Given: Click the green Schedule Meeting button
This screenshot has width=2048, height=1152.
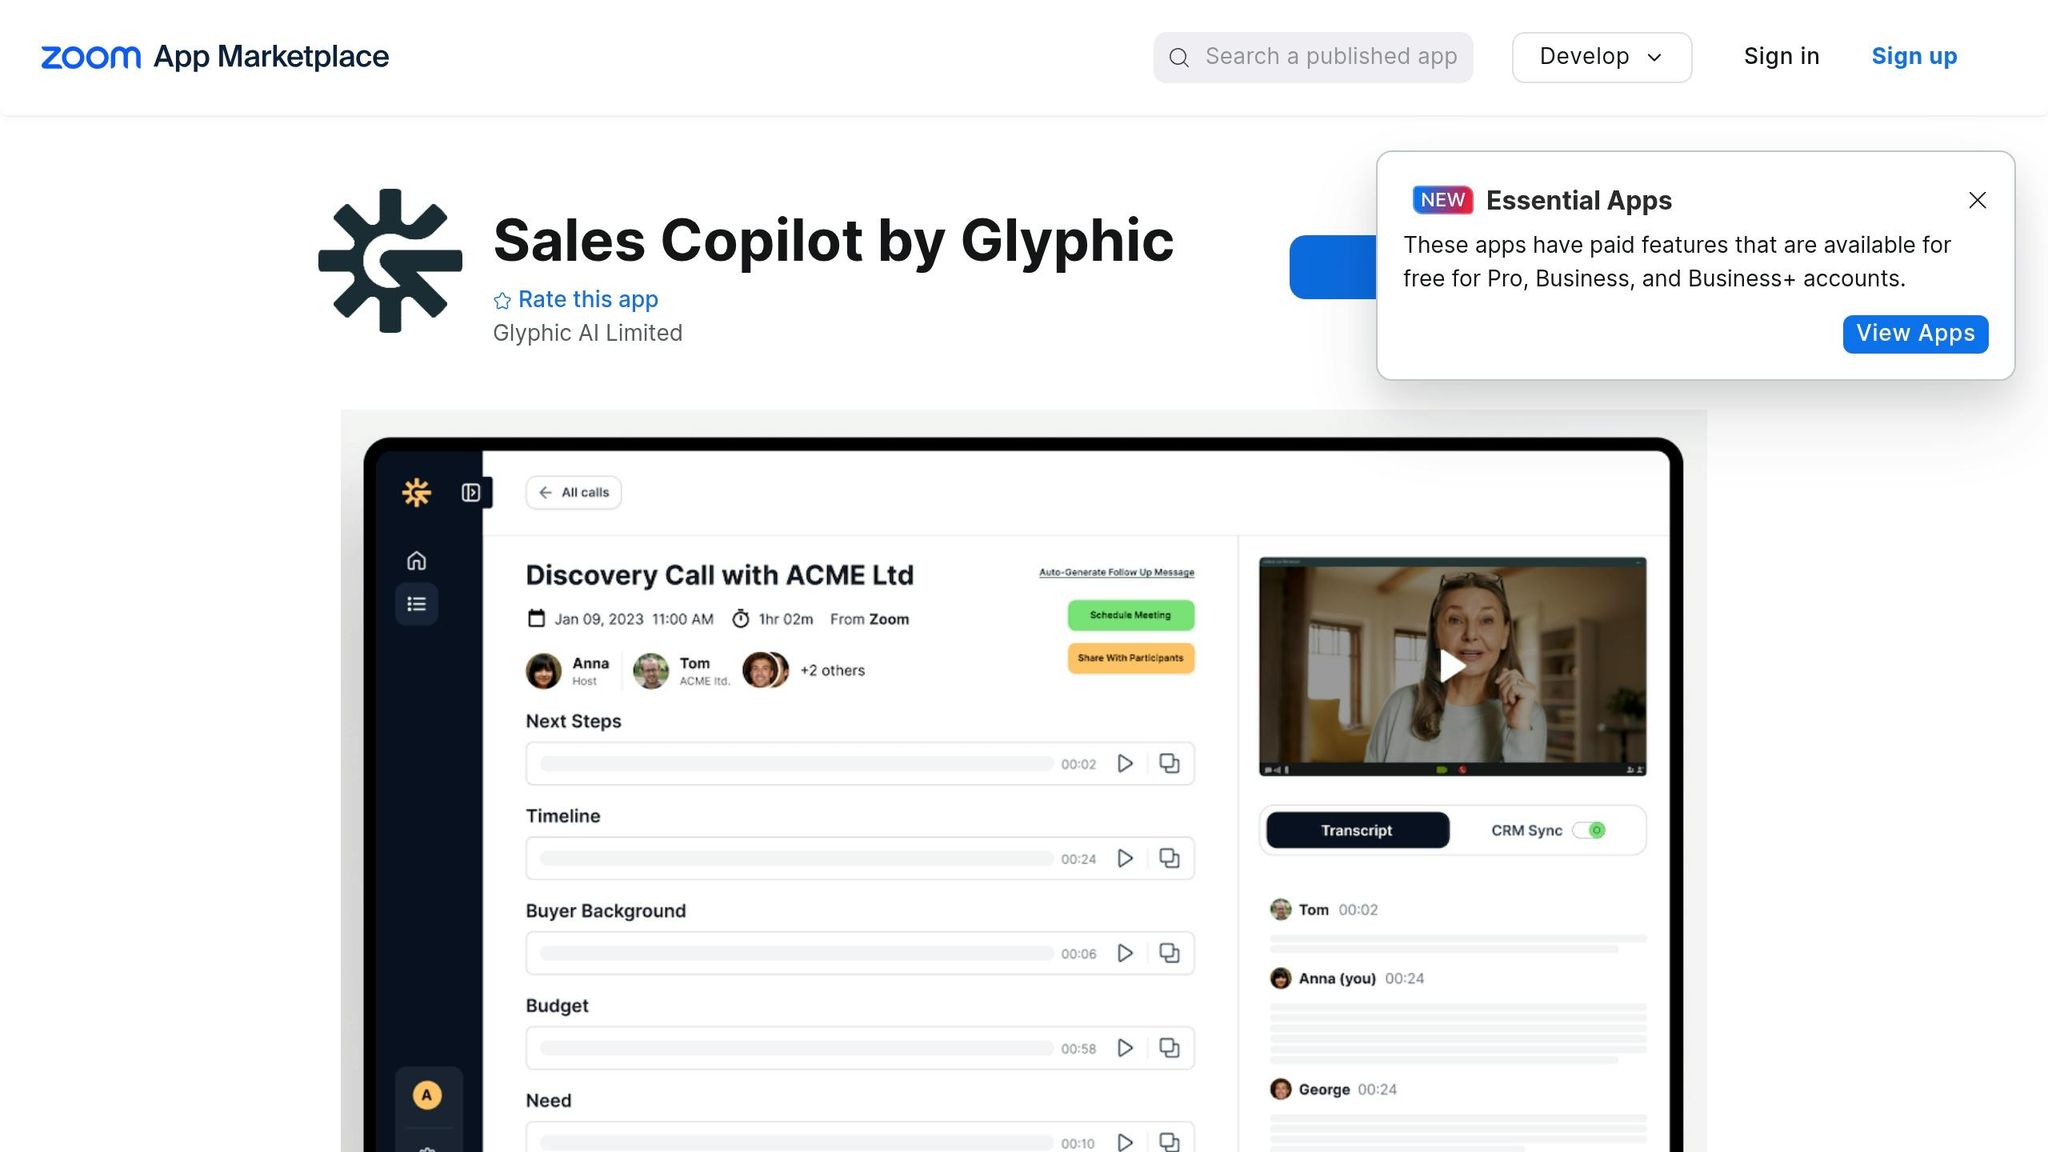Looking at the screenshot, I should pos(1130,615).
